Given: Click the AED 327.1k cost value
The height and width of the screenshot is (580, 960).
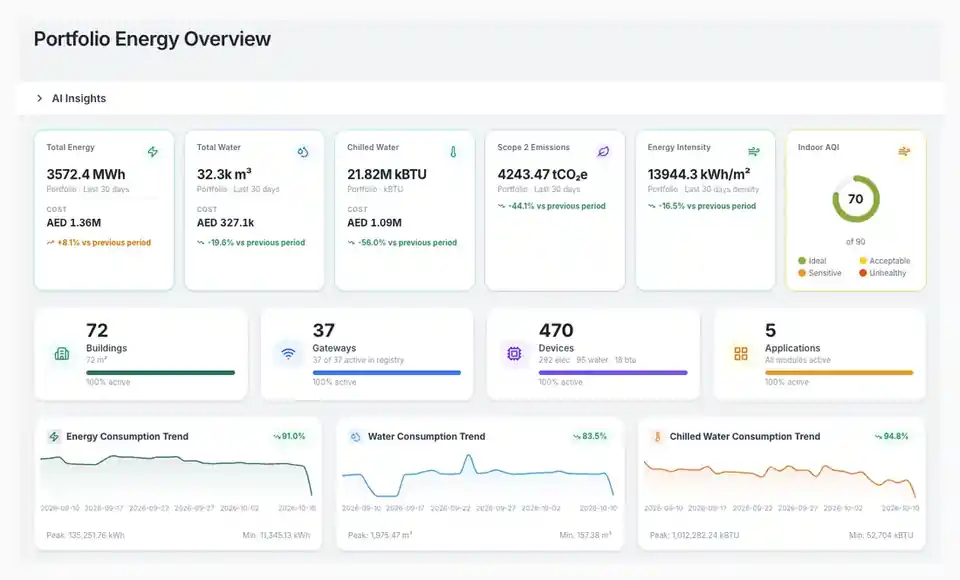Looking at the screenshot, I should click(225, 223).
